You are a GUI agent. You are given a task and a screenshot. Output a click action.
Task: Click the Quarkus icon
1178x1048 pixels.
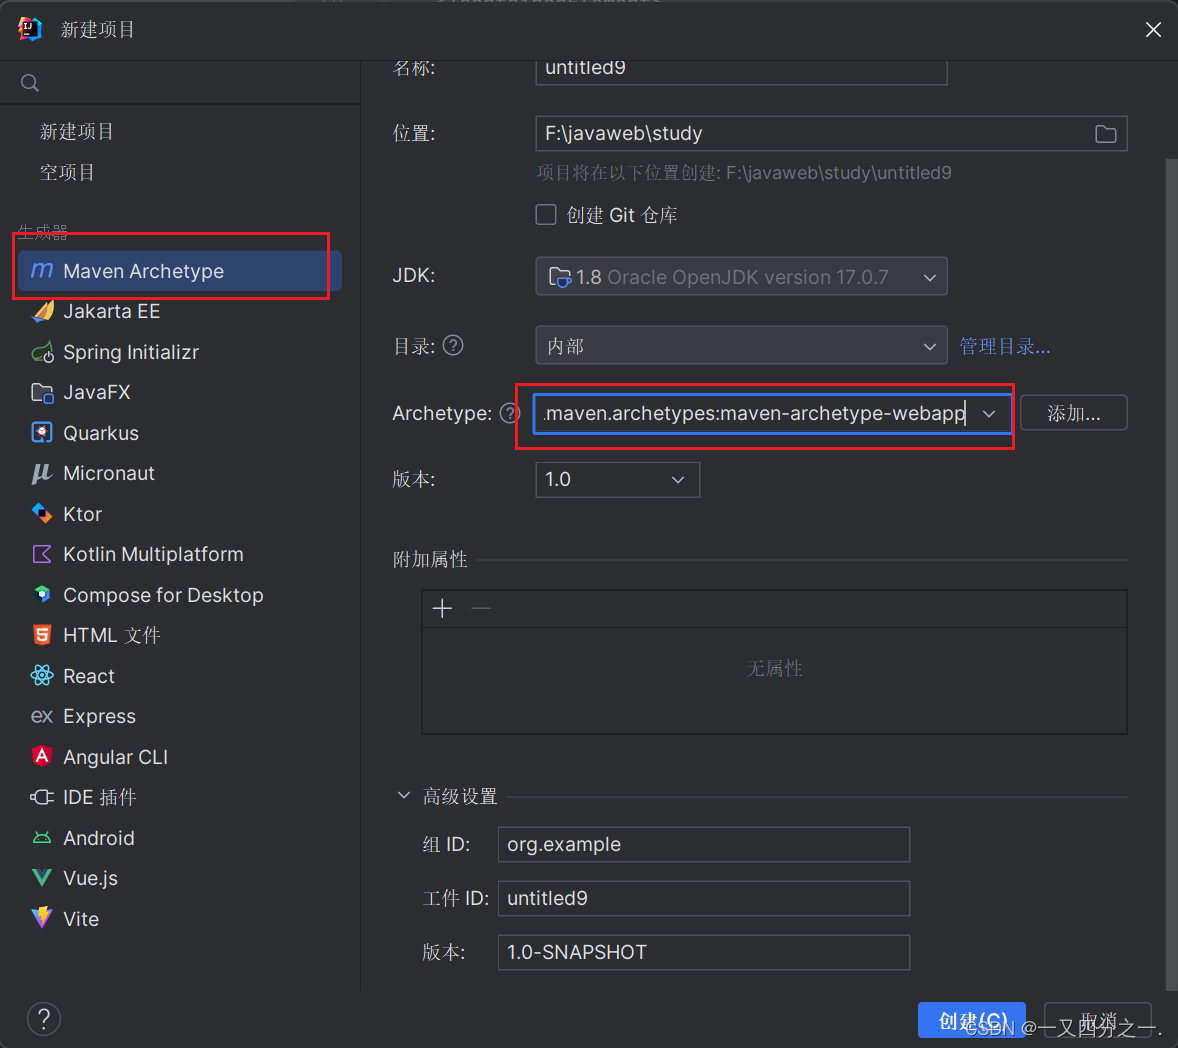point(42,433)
